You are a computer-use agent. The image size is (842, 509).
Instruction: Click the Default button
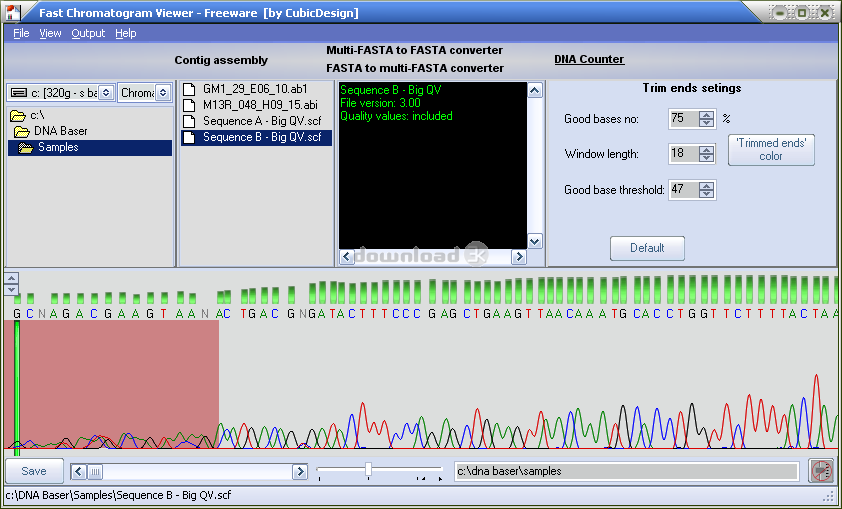647,248
